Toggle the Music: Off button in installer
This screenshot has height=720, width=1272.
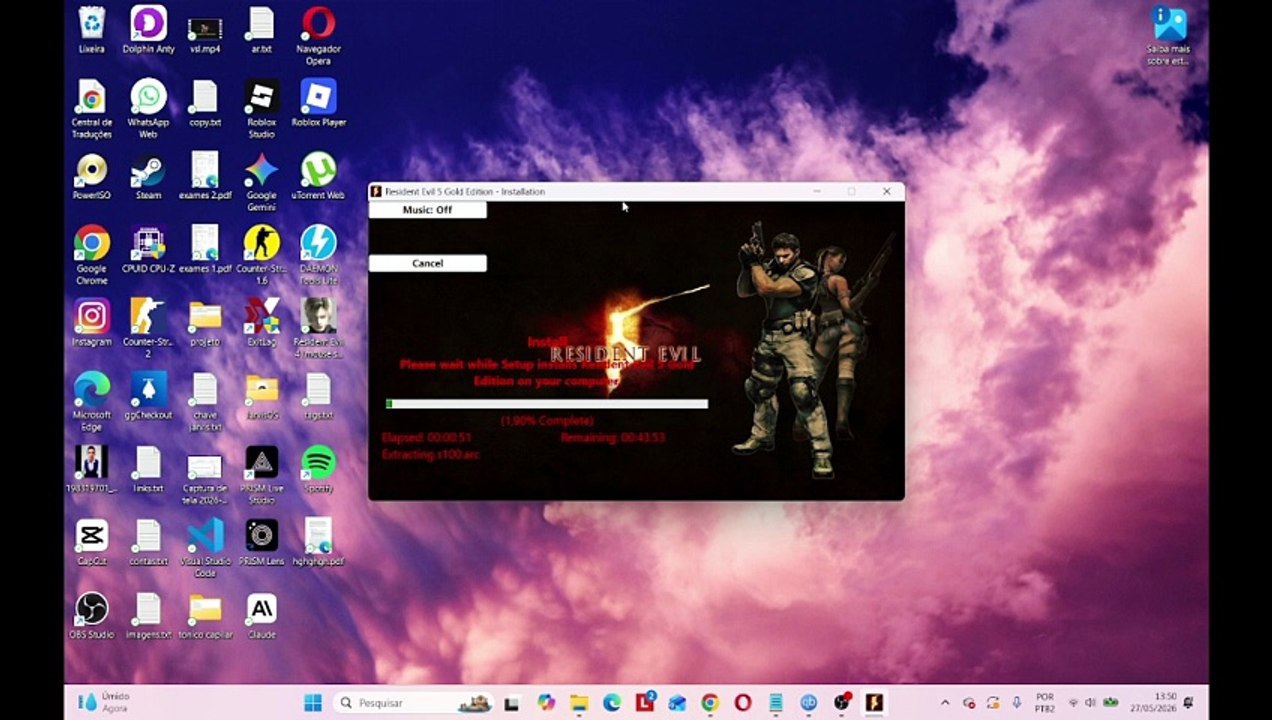(x=427, y=210)
